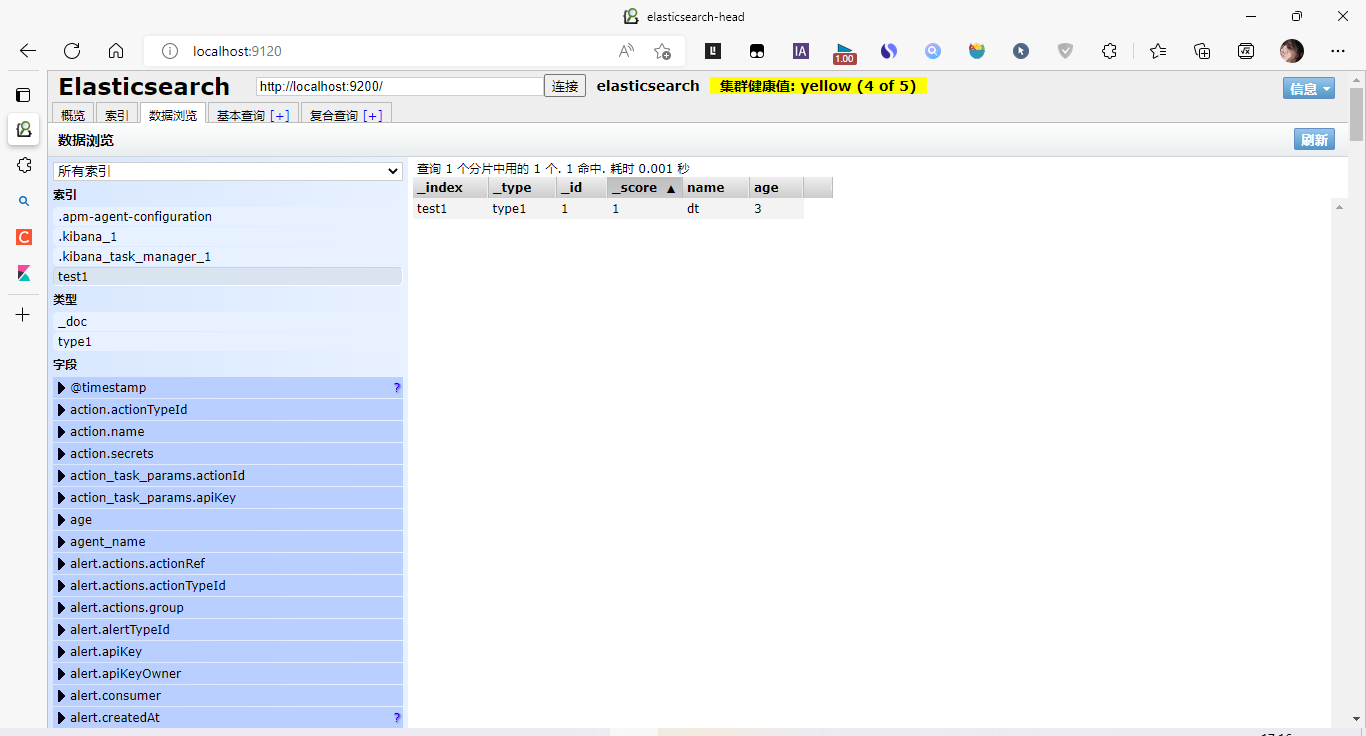This screenshot has height=736, width=1366.
Task: Click the 刷新 refresh button
Action: [1314, 140]
